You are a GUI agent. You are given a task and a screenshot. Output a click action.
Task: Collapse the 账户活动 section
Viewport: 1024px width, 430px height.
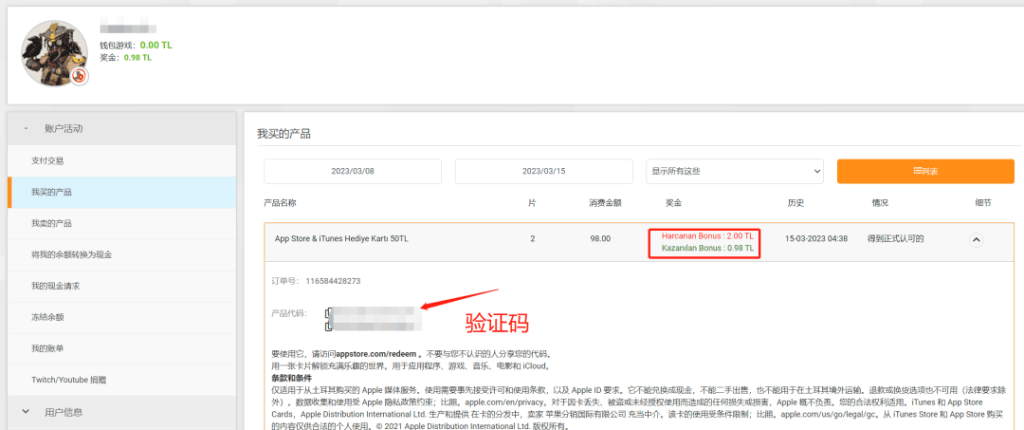point(121,129)
